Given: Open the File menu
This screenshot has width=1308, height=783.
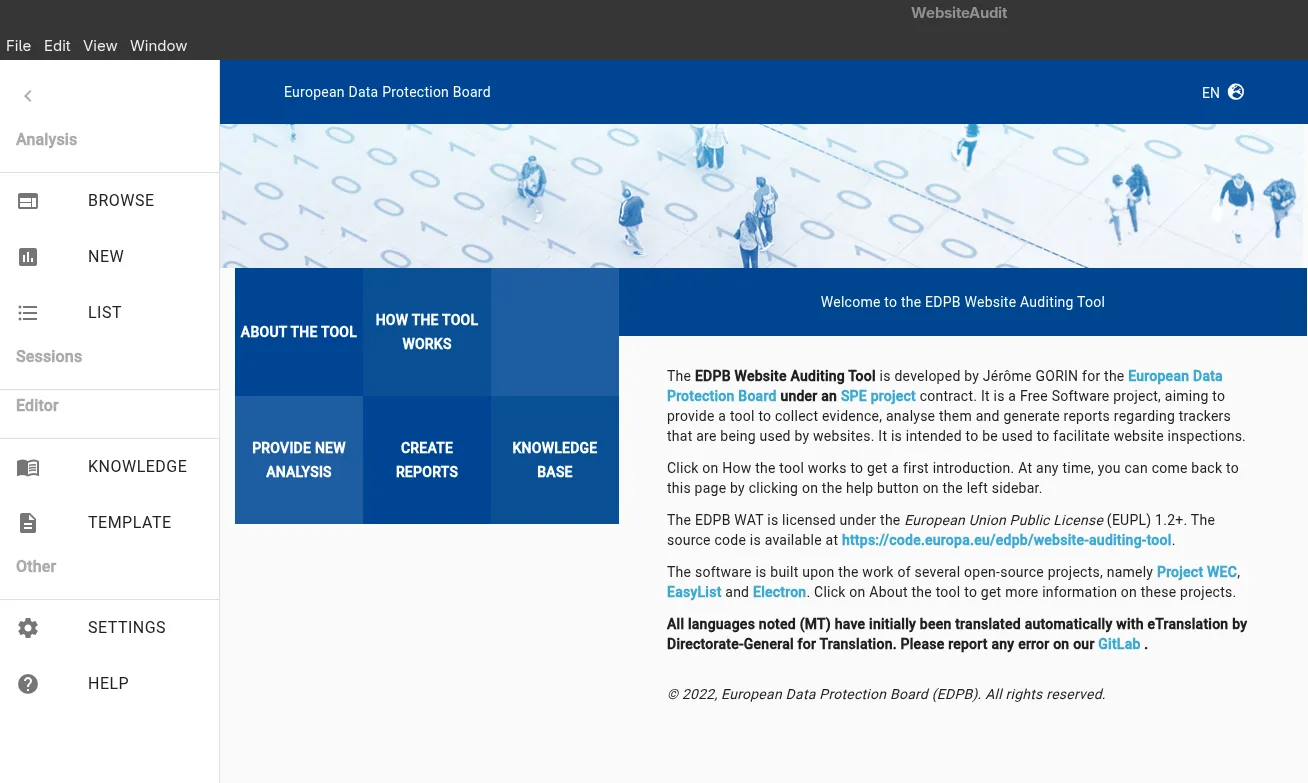Looking at the screenshot, I should [x=18, y=45].
